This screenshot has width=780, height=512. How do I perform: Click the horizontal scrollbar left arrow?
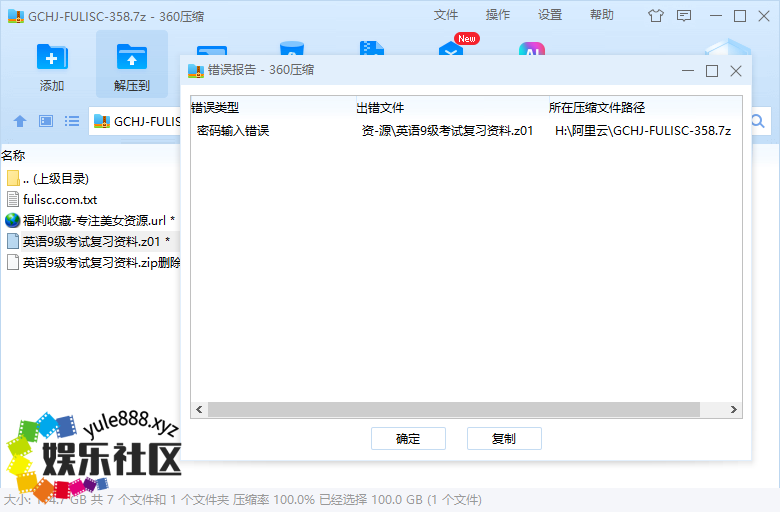point(199,409)
